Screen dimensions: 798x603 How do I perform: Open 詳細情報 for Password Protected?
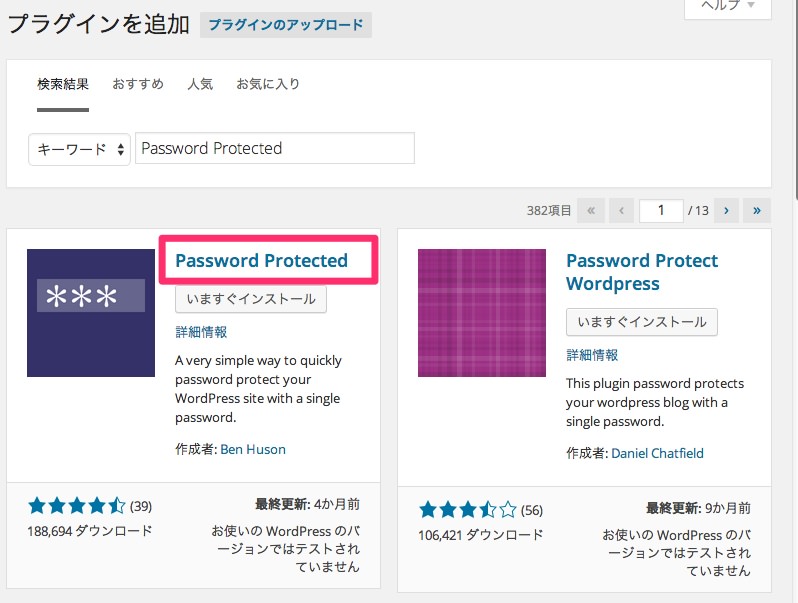click(201, 332)
